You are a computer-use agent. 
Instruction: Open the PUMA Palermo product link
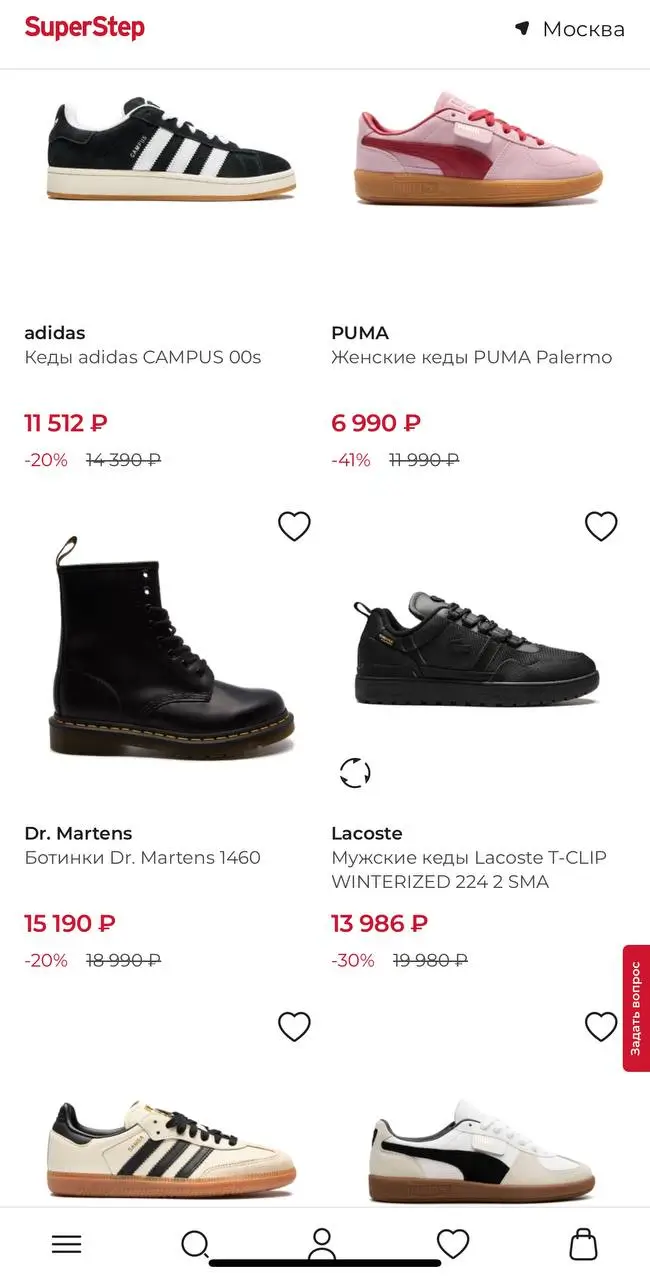click(x=472, y=357)
